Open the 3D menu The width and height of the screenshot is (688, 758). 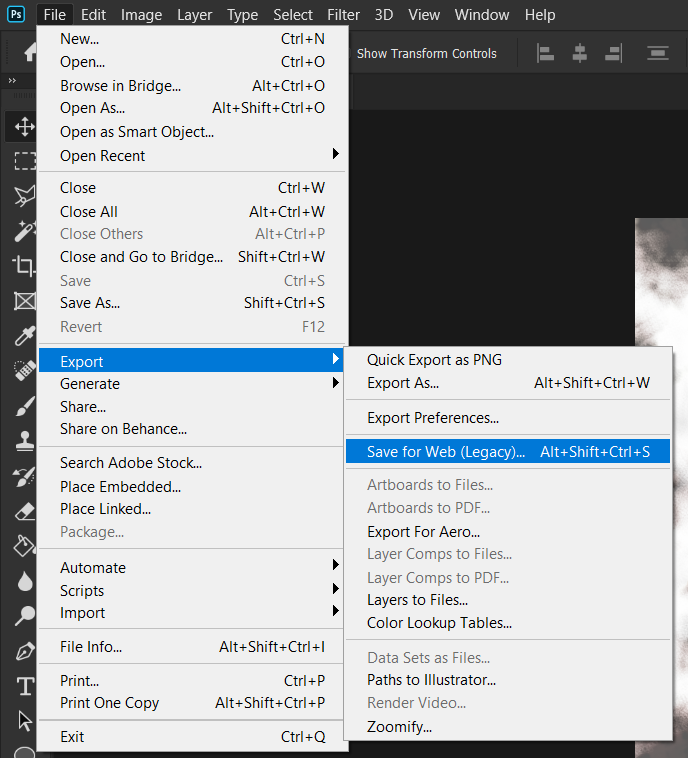pos(384,15)
